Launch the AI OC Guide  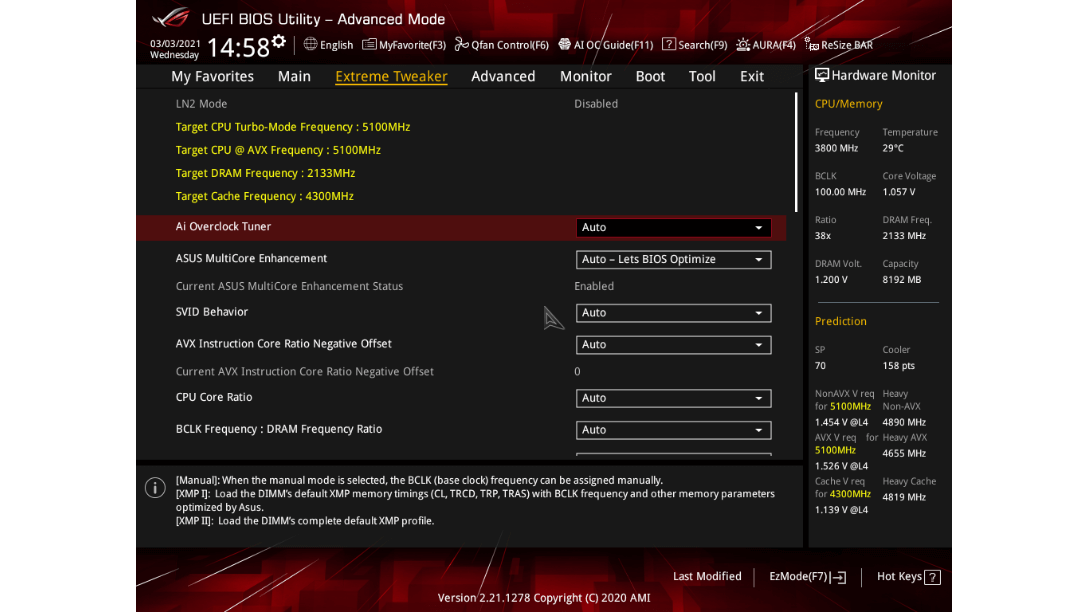[x=608, y=44]
